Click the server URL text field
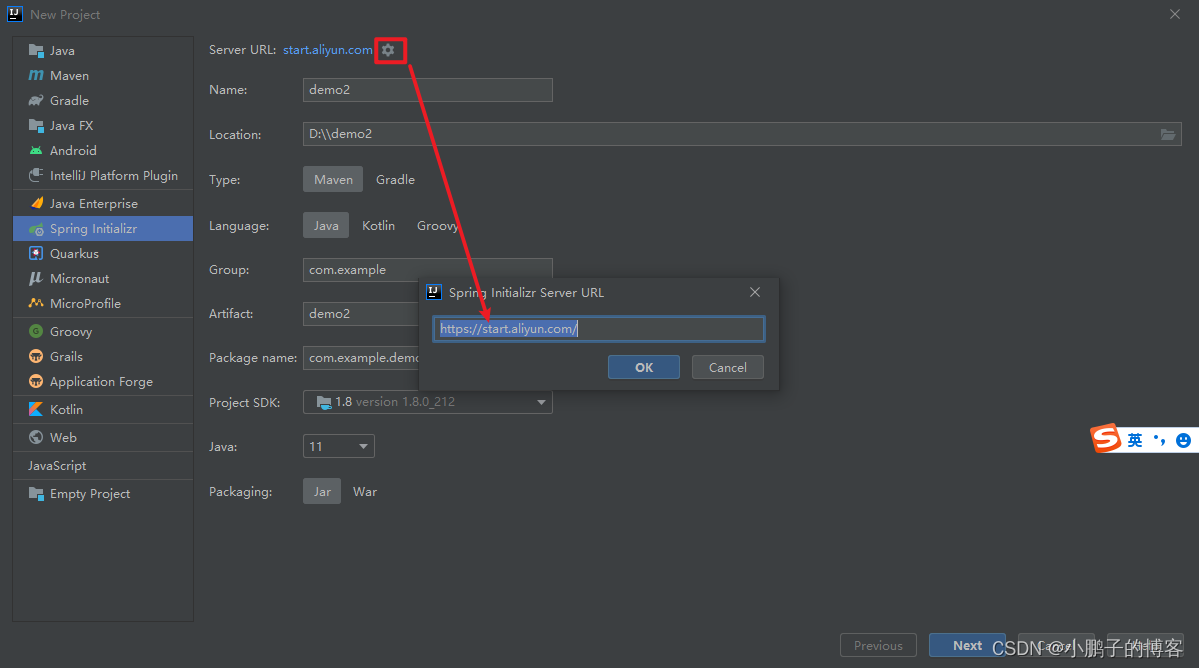Image resolution: width=1199 pixels, height=668 pixels. [599, 329]
